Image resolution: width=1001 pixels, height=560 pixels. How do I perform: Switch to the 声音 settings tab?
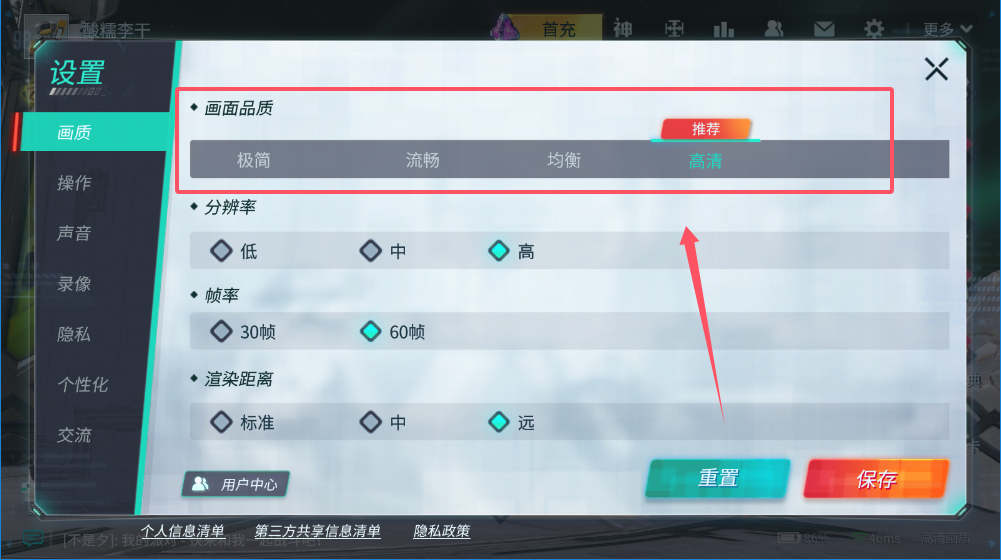[x=74, y=233]
